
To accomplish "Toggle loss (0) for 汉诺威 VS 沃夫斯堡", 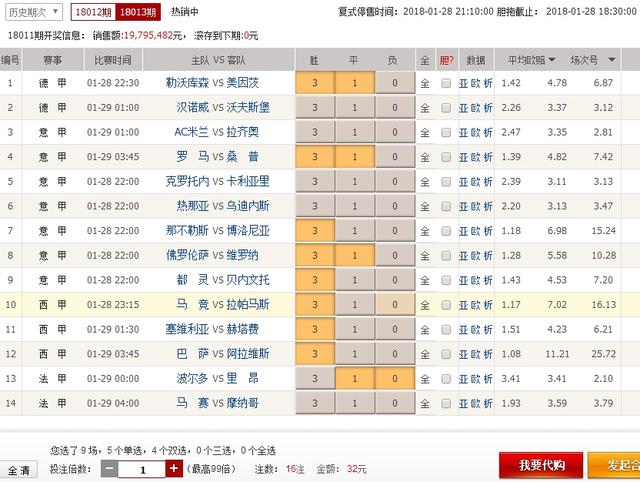I will [x=395, y=108].
